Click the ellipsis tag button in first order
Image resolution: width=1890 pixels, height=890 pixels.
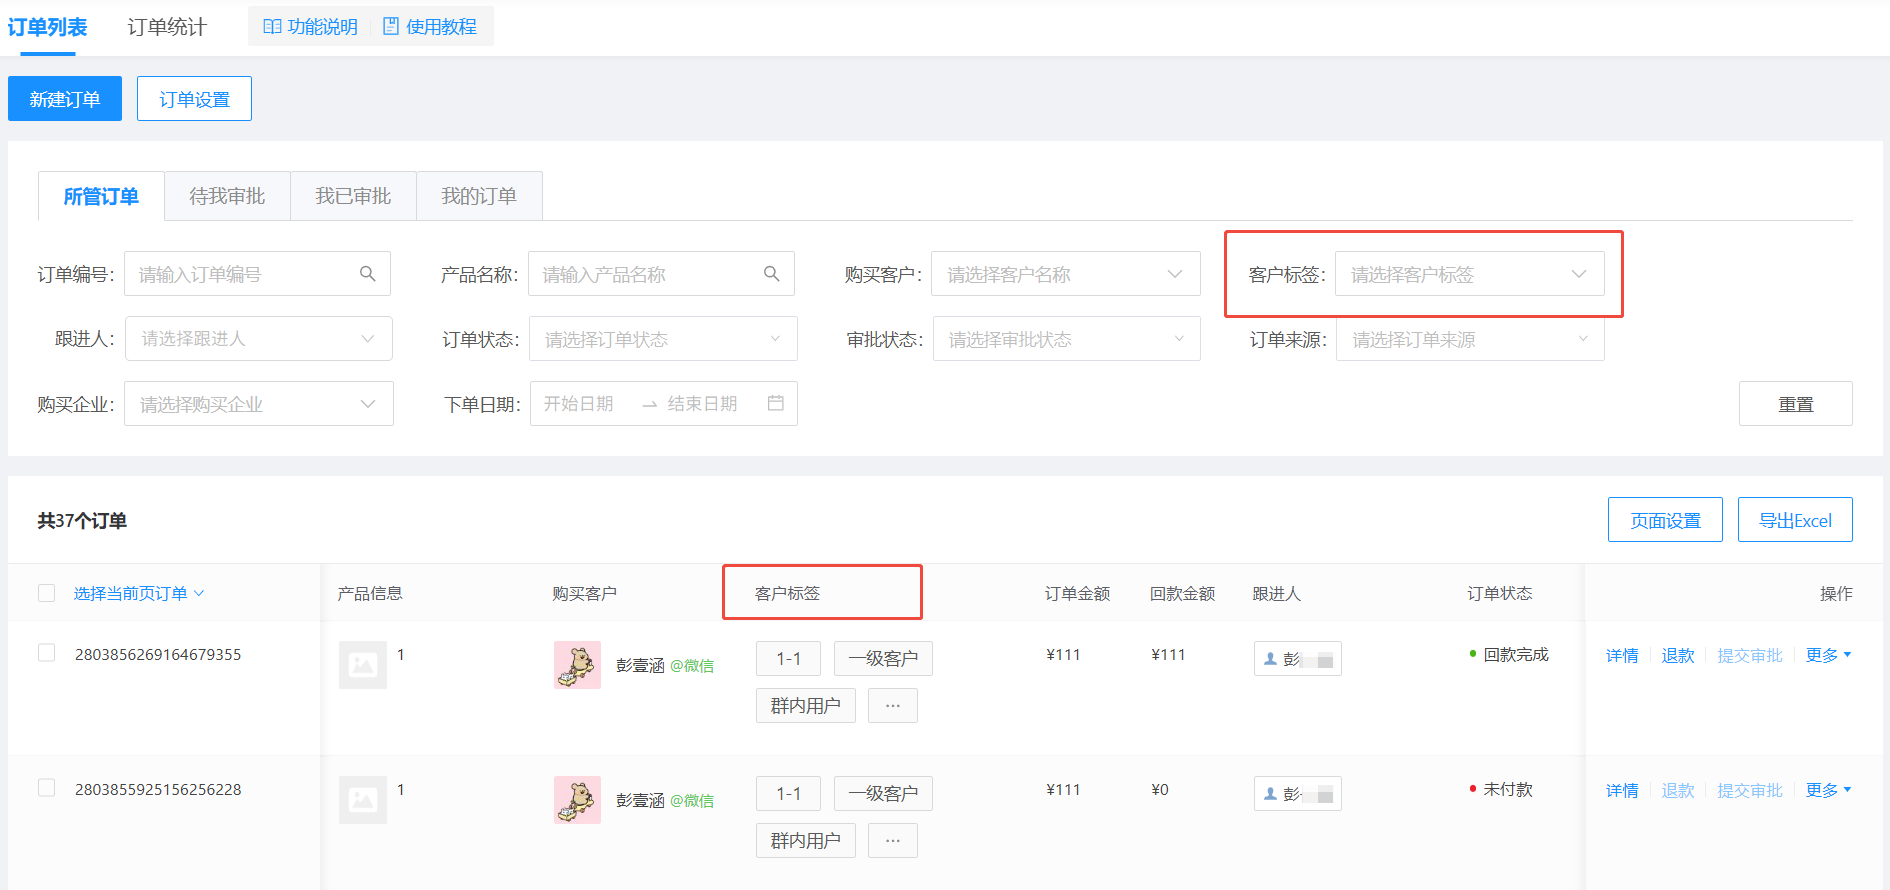892,706
